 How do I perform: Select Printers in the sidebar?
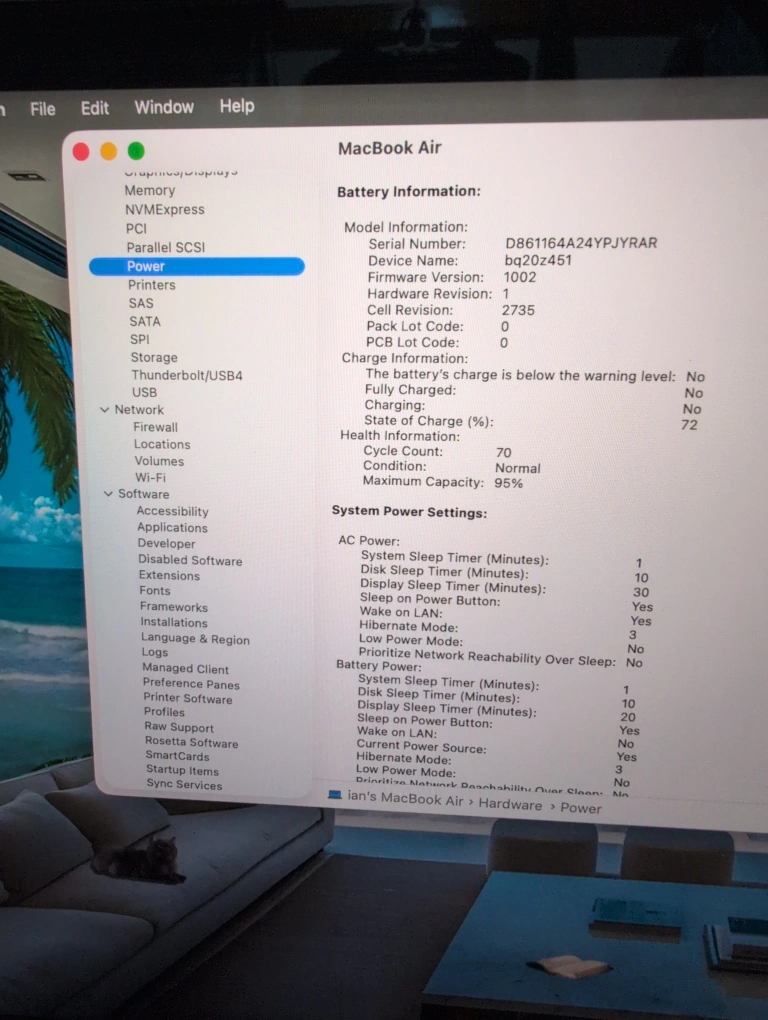152,285
